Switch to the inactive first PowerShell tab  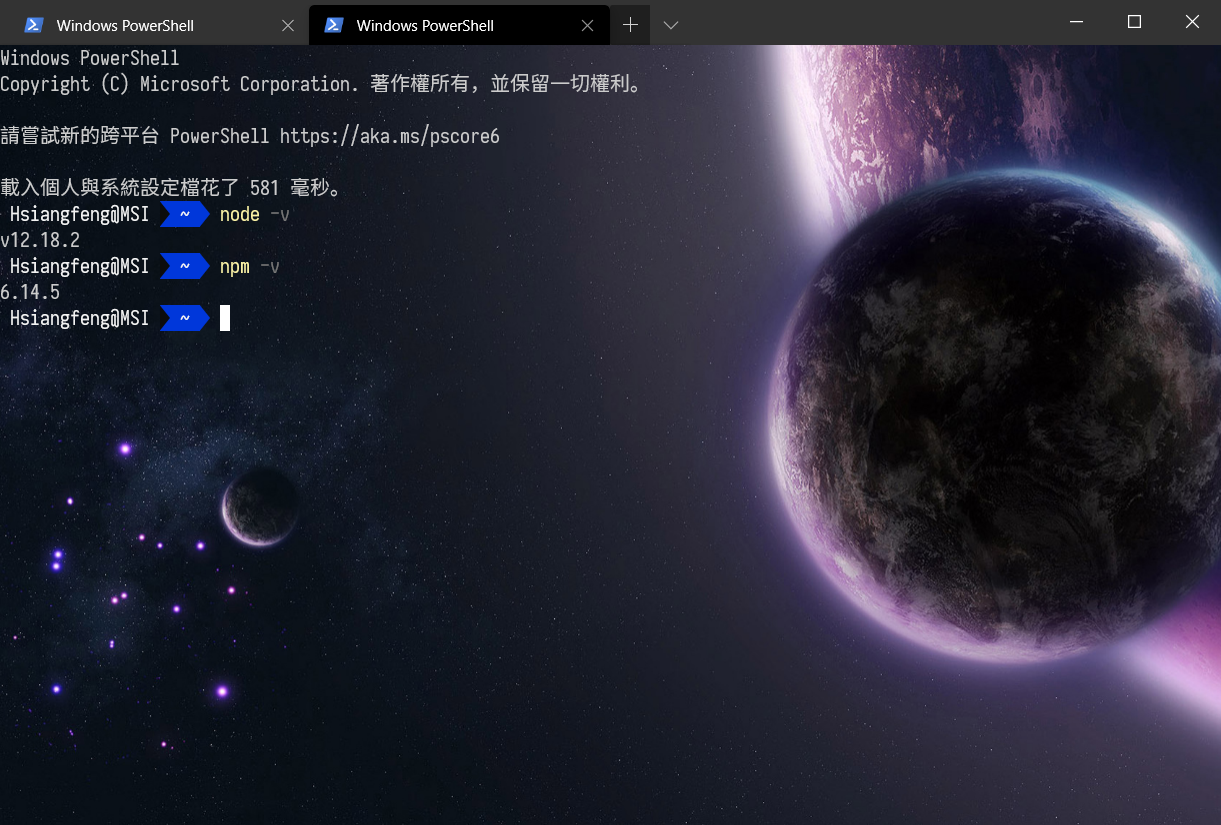point(125,26)
